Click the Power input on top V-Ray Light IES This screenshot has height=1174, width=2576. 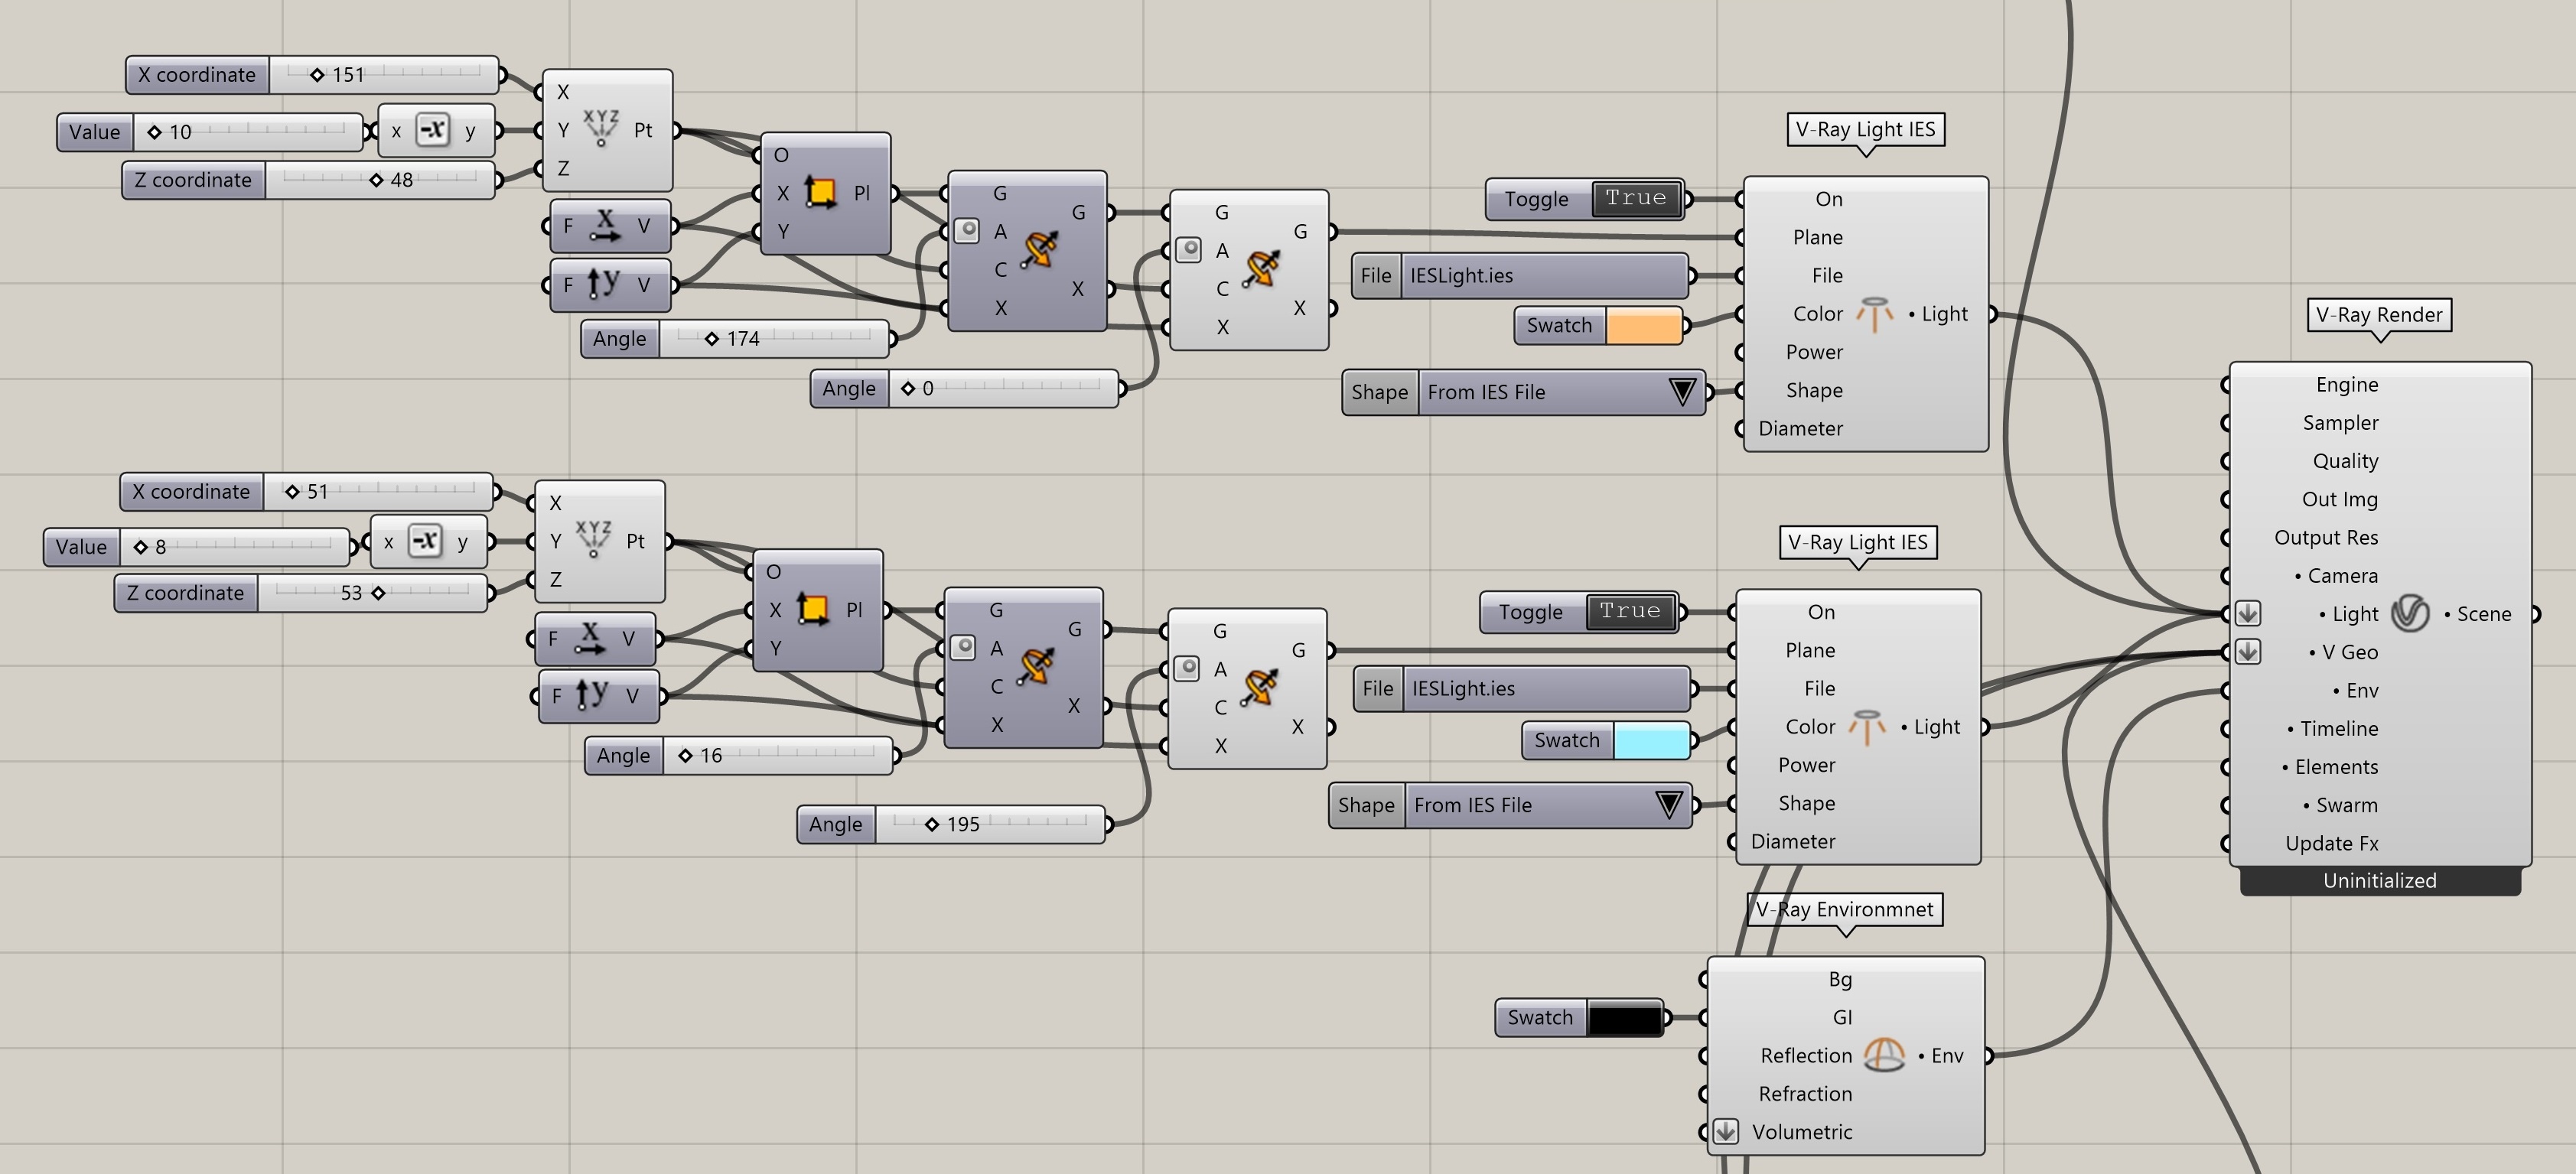tap(1814, 351)
